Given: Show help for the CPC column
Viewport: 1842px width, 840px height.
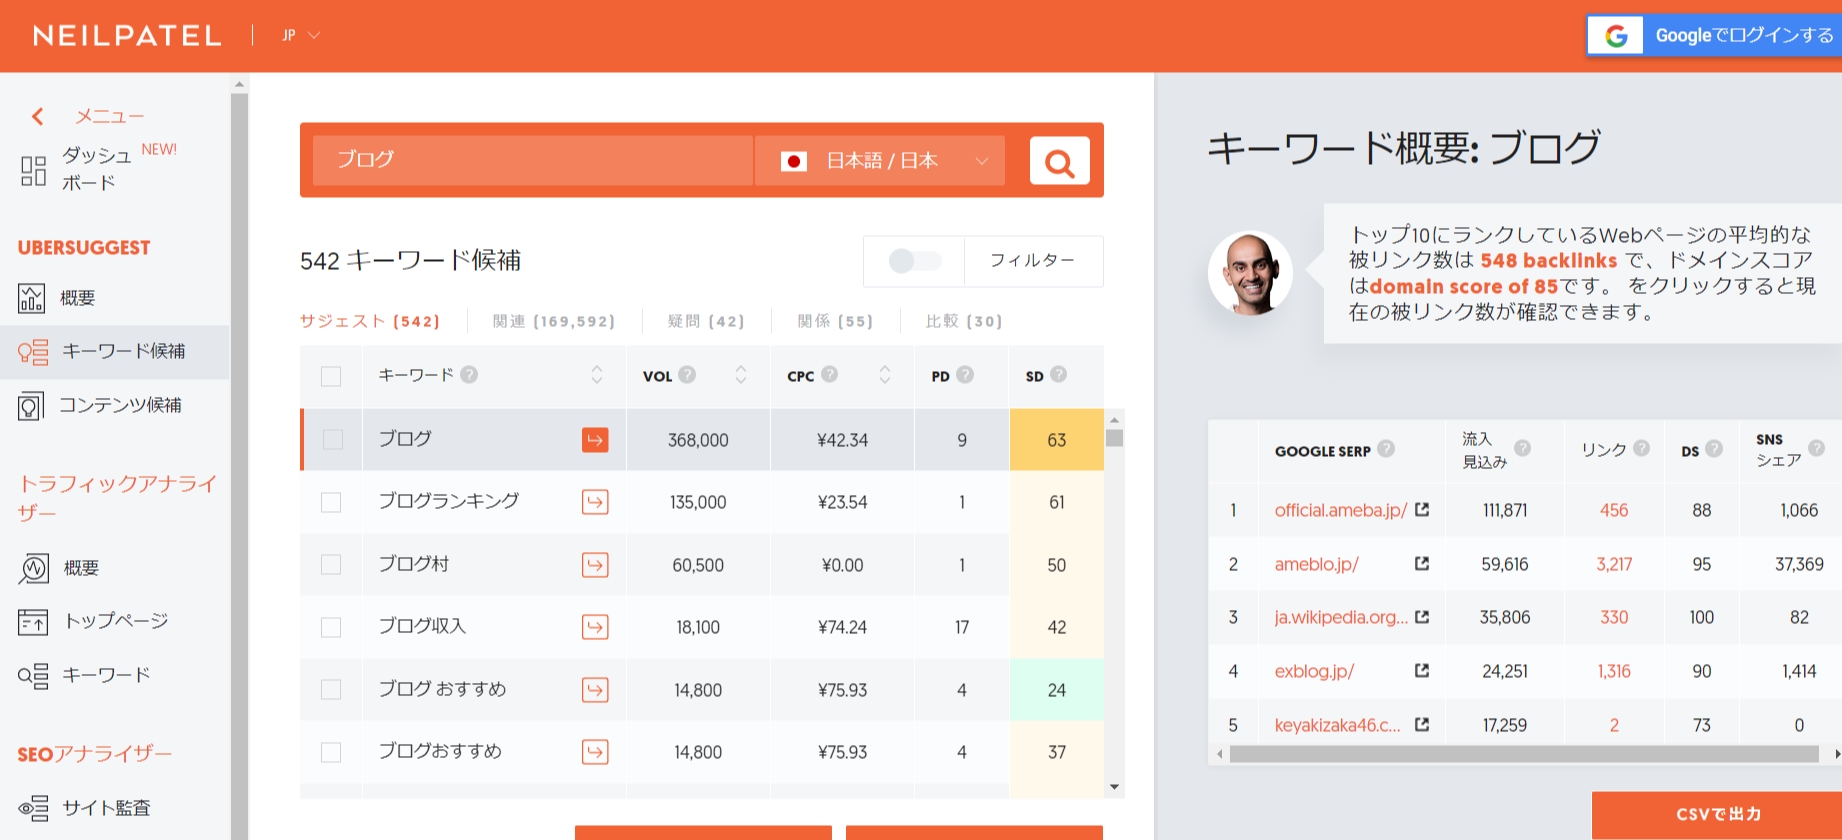Looking at the screenshot, I should click(x=829, y=374).
